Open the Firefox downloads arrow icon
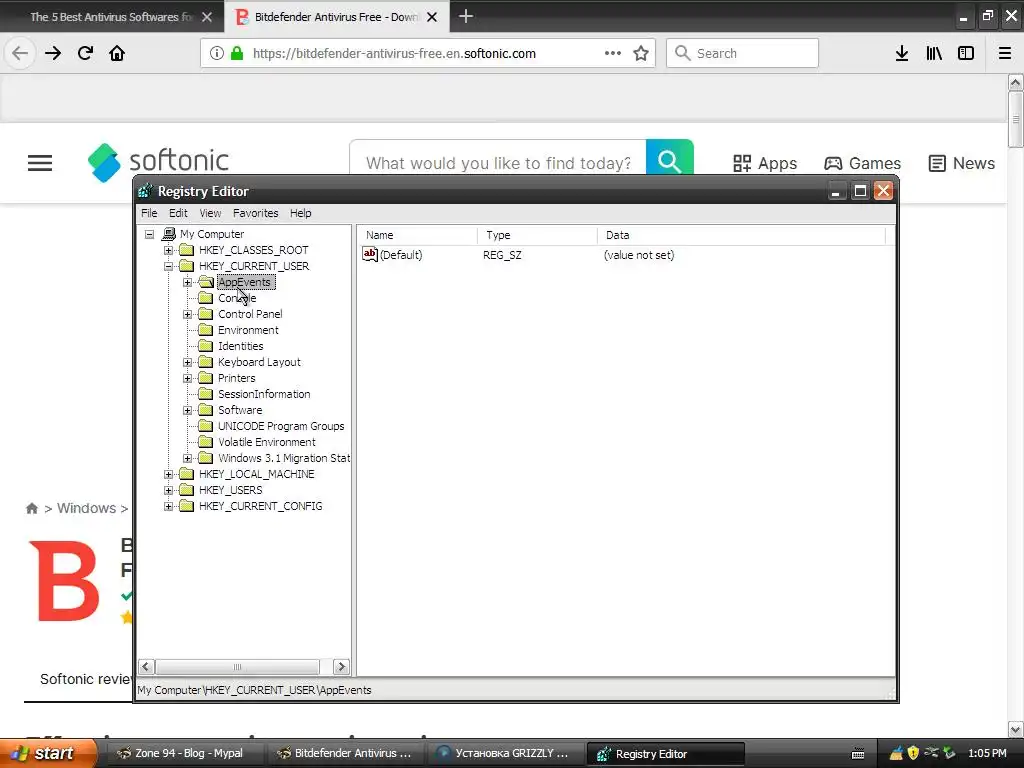Screen dimensions: 1024x768 901,53
